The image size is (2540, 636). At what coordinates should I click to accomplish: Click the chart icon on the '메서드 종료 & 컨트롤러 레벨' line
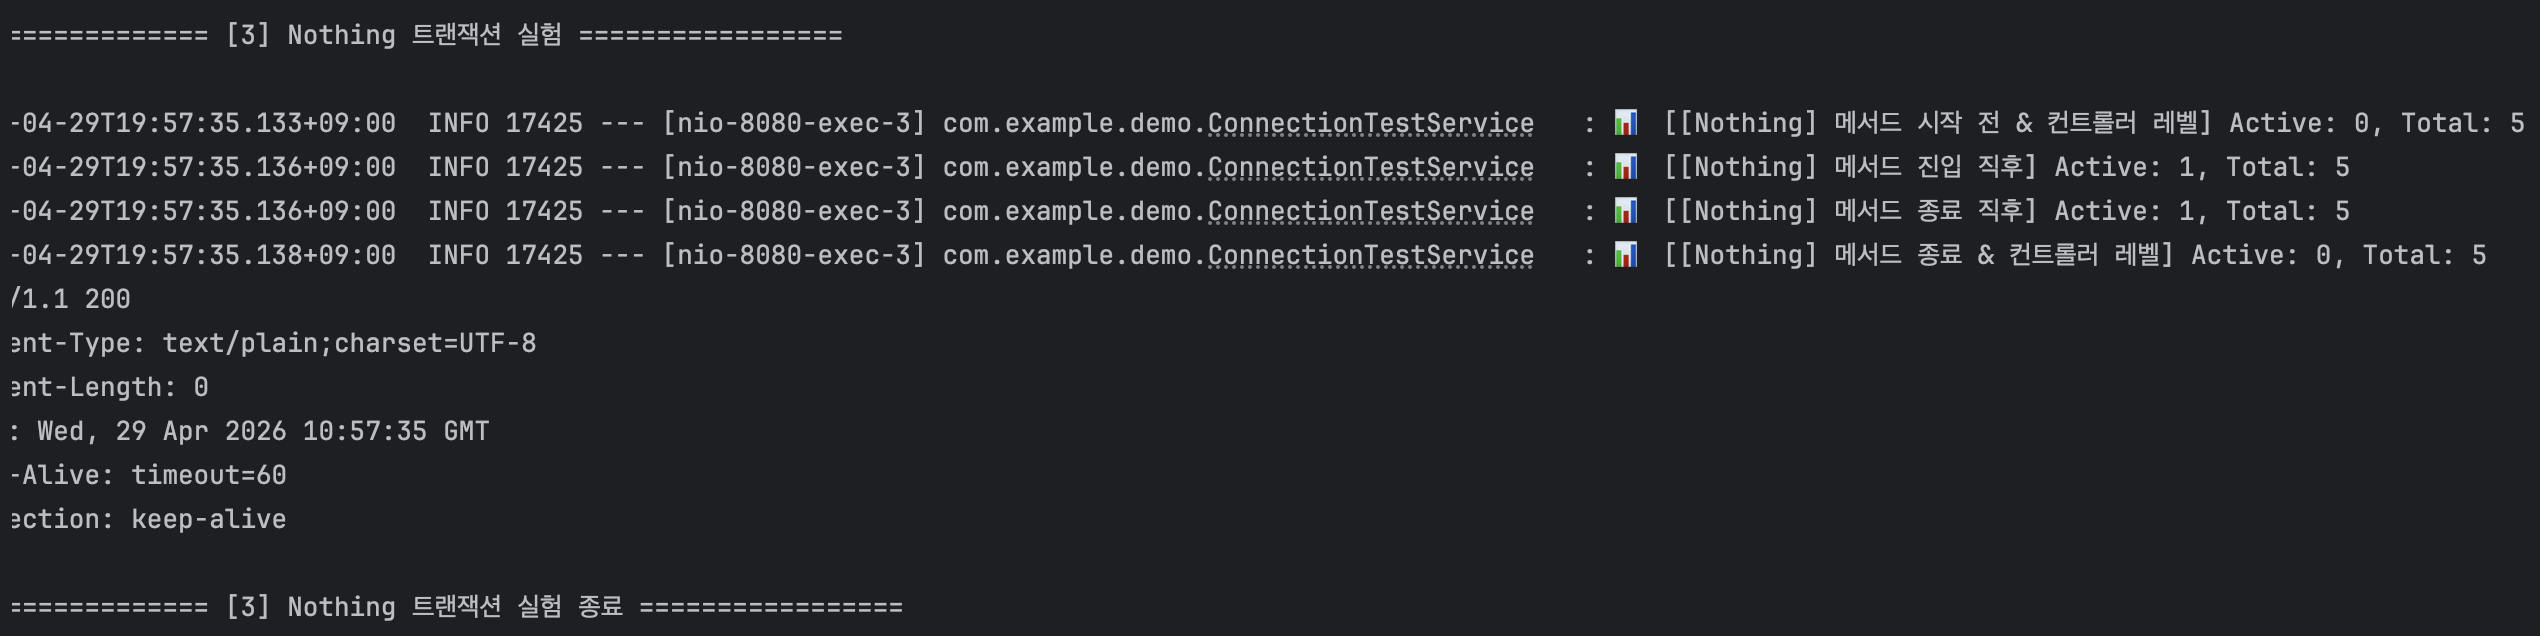(x=1626, y=255)
